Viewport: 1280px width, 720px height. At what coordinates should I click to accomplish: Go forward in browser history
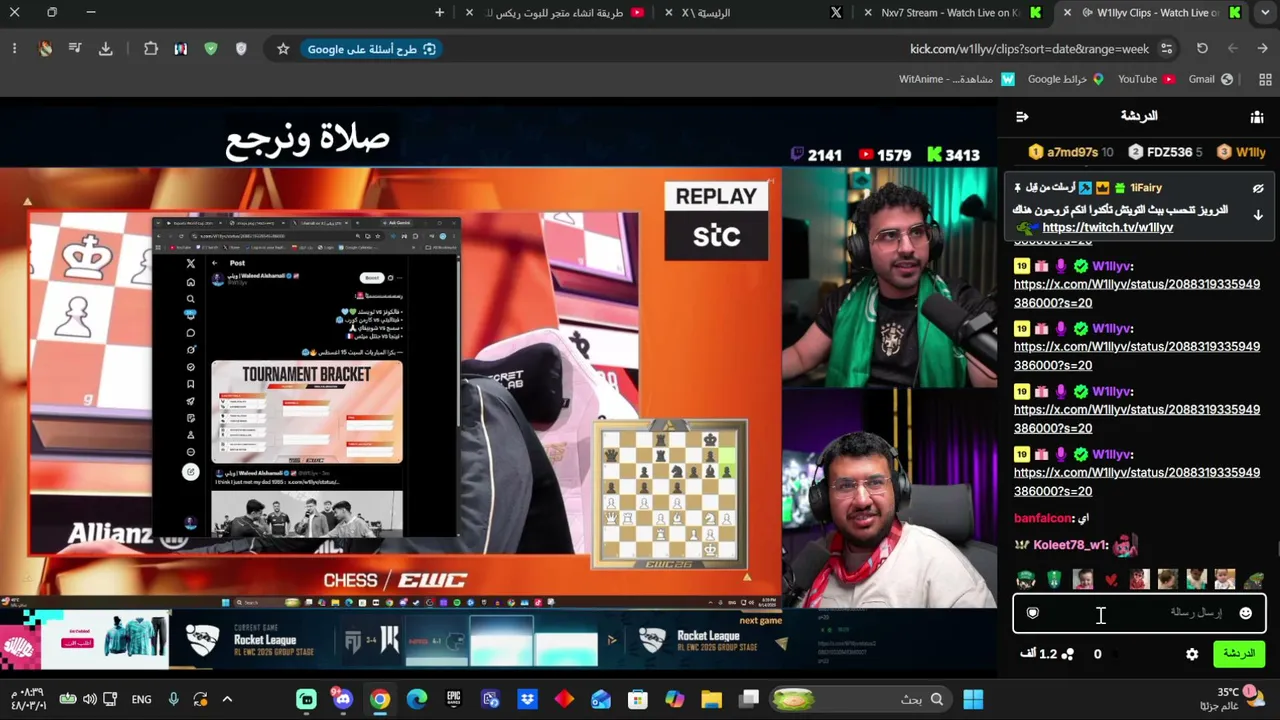[x=1233, y=49]
